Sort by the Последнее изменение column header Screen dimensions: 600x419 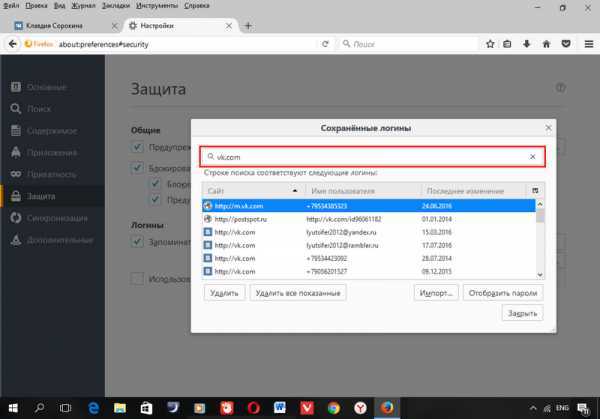(x=474, y=191)
